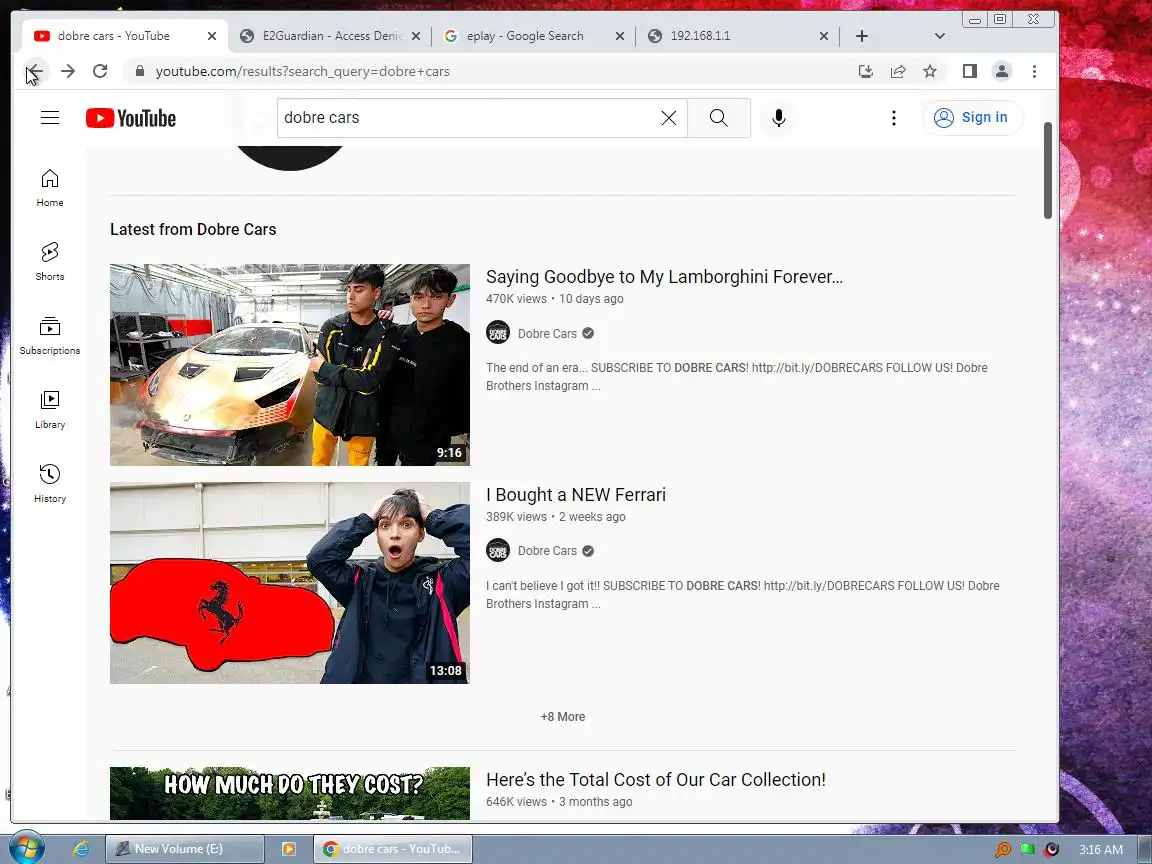The width and height of the screenshot is (1152, 864).
Task: Click the '389K views • 2 weeks ago' text
Action: click(555, 516)
